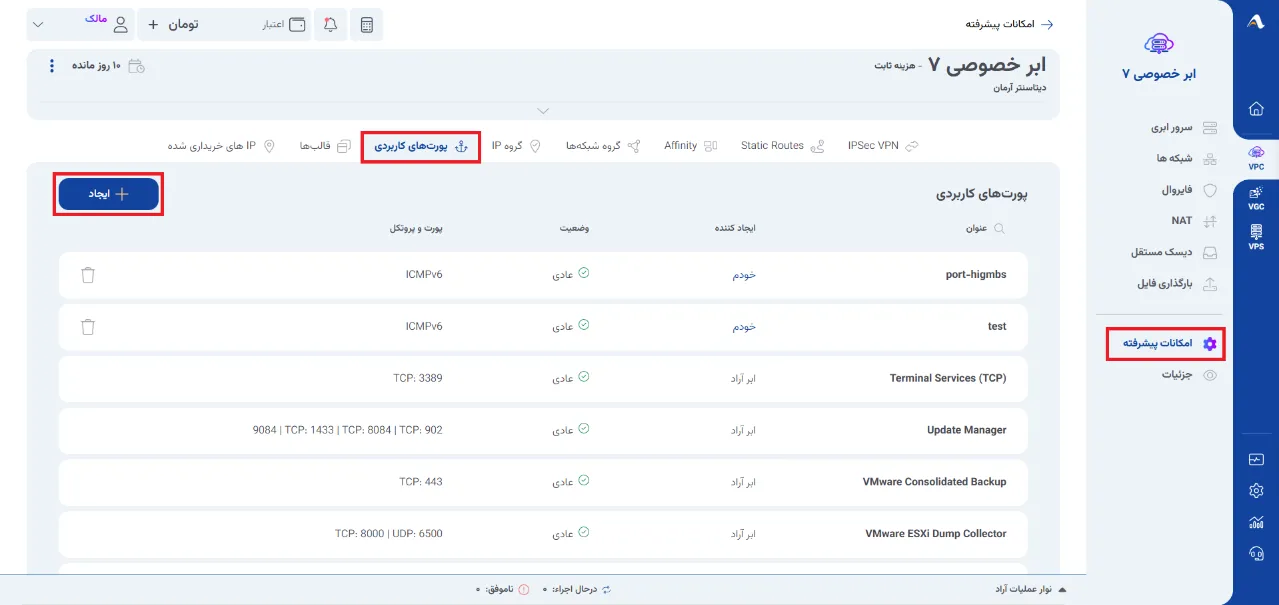This screenshot has height=605, width=1279.
Task: Select the پورت‌های کاربردی tab
Action: 421,147
